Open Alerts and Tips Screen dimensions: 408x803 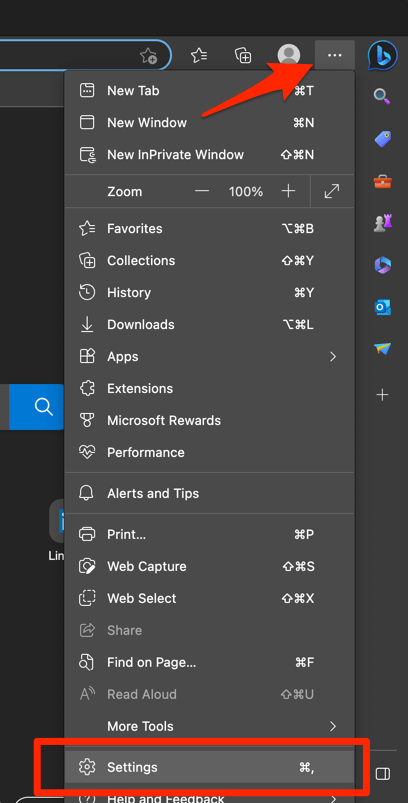tap(209, 494)
